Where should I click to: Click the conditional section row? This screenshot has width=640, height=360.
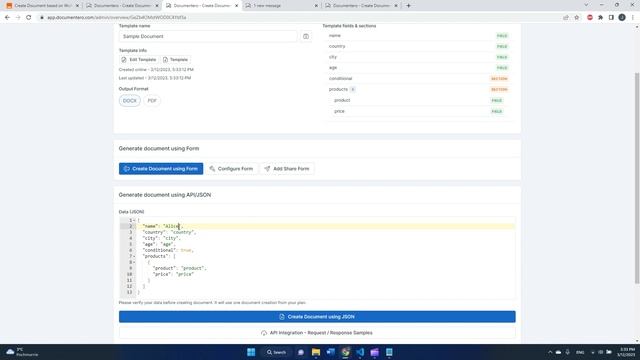point(418,78)
